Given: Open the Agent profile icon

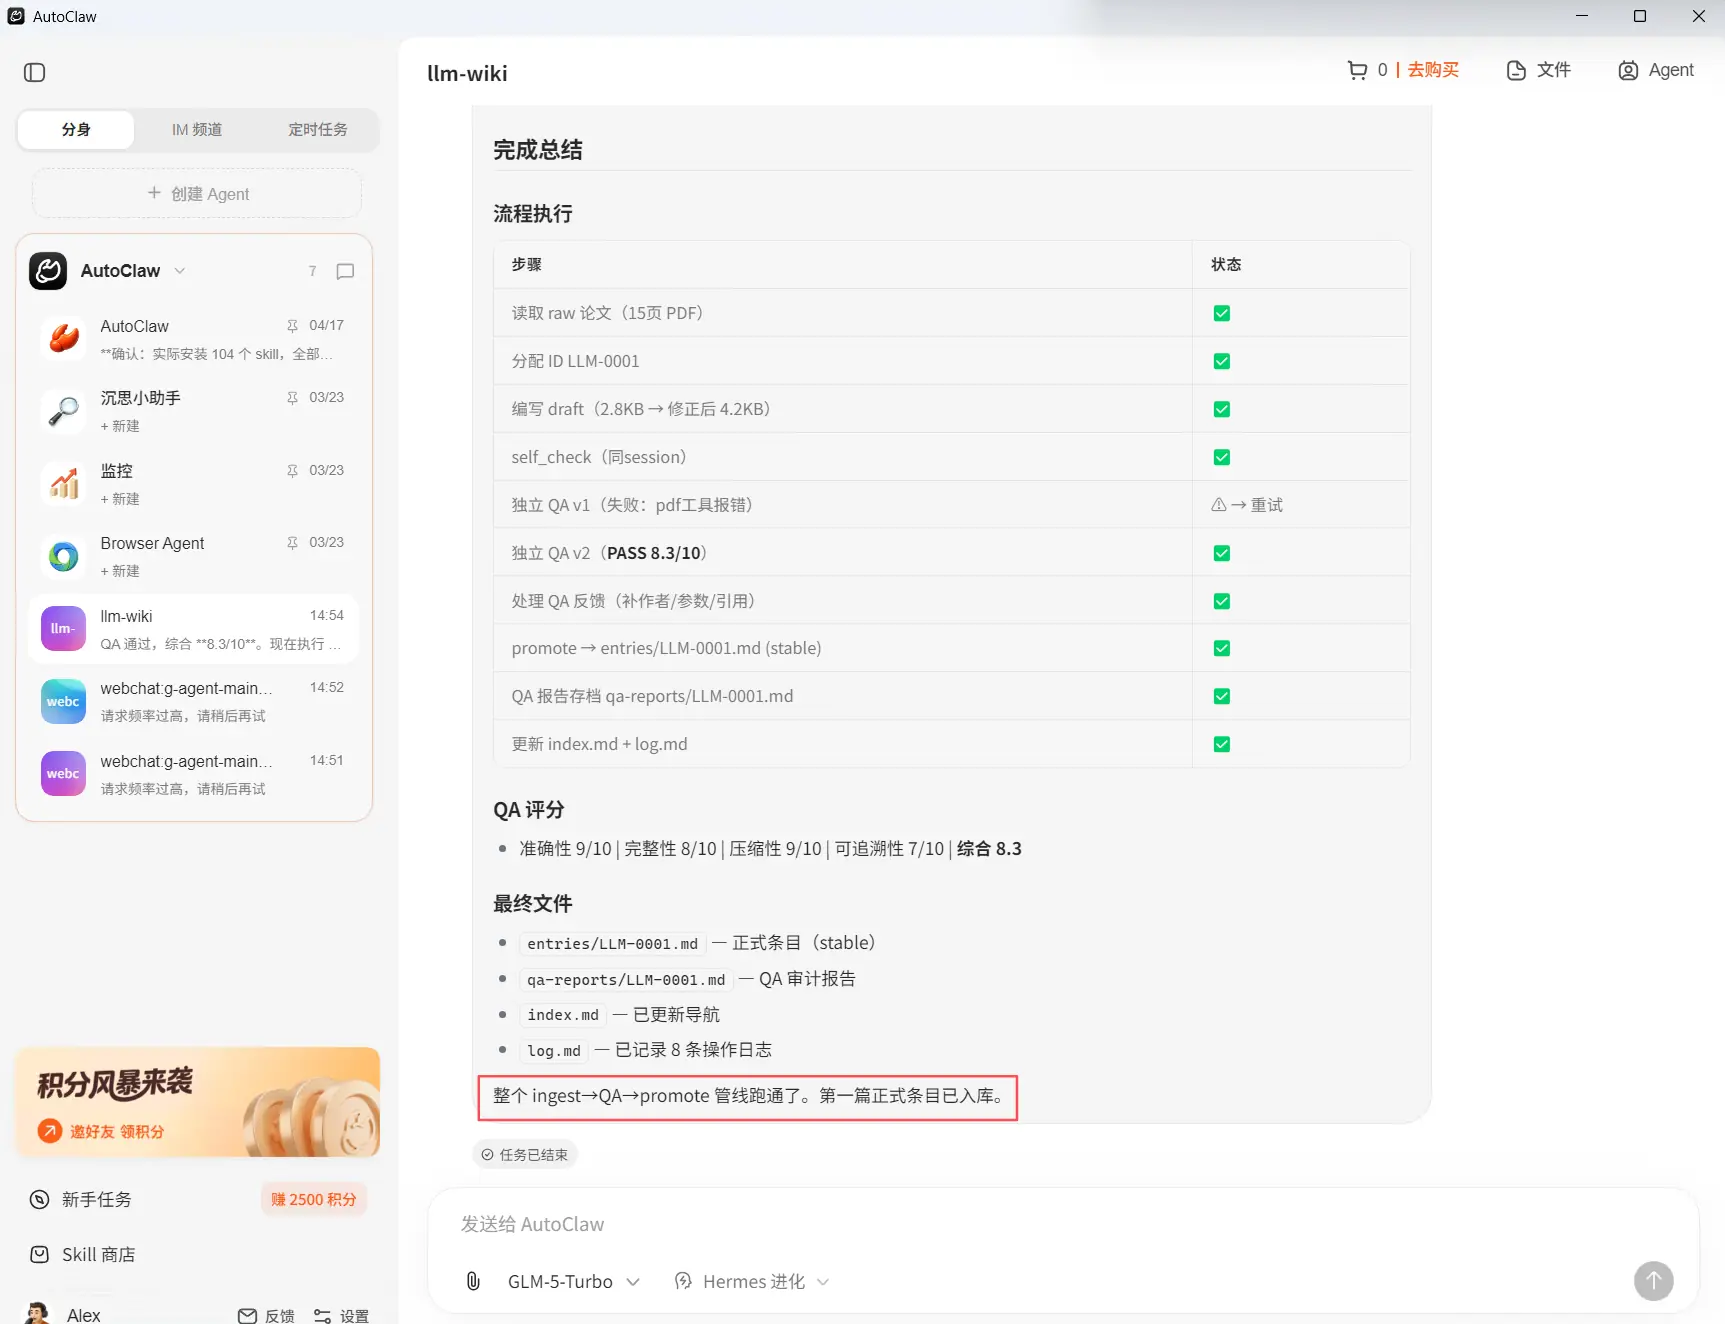Looking at the screenshot, I should pyautogui.click(x=1628, y=70).
